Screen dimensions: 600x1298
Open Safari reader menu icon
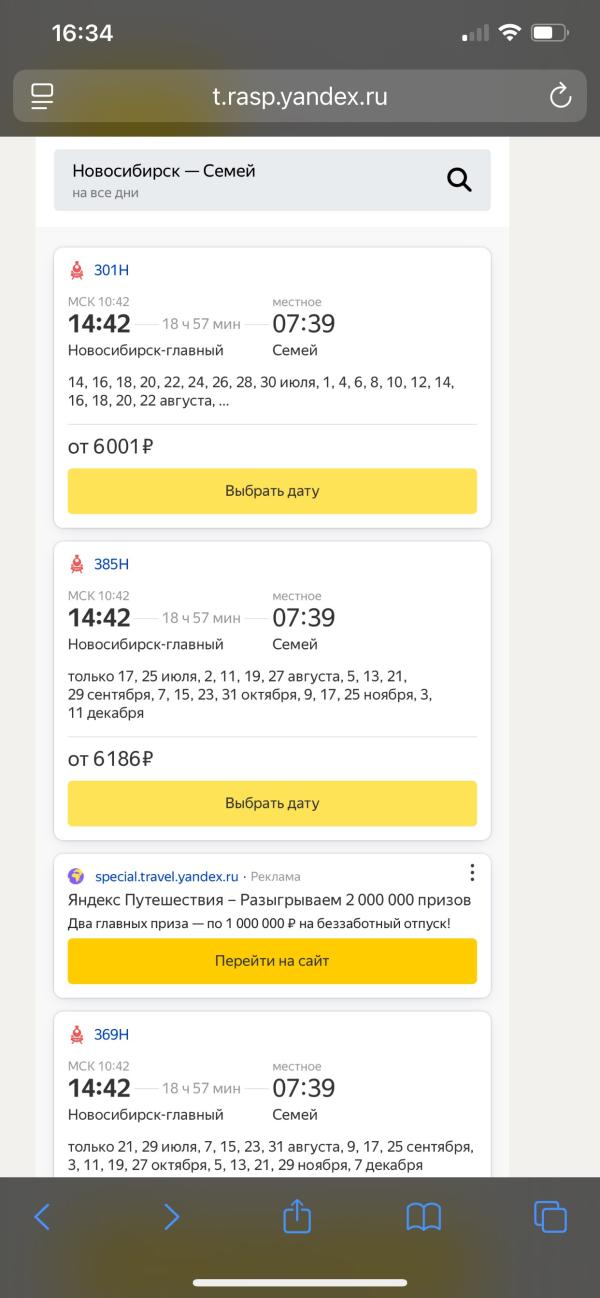tap(42, 96)
